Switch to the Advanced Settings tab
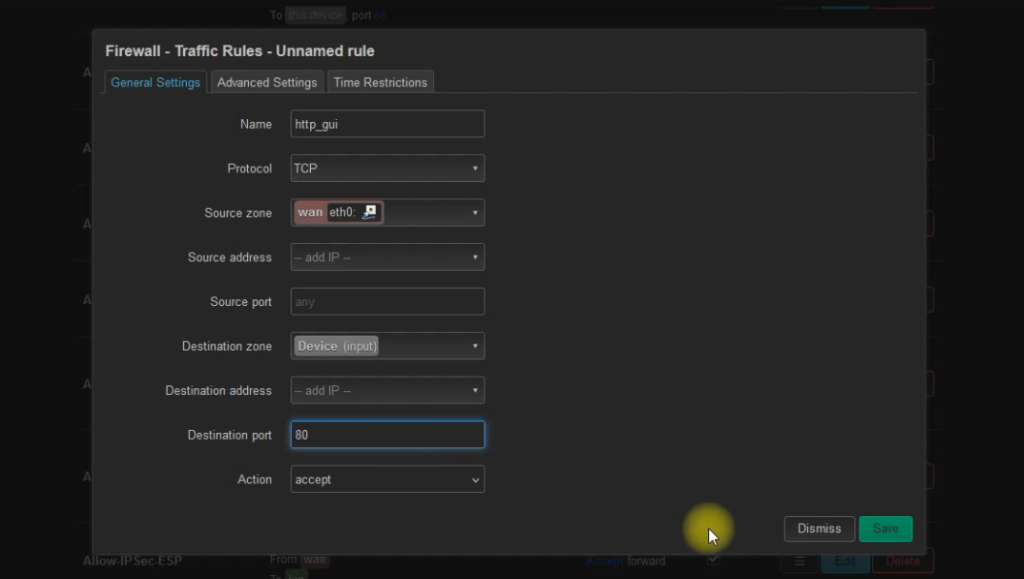The image size is (1024, 579). point(266,83)
